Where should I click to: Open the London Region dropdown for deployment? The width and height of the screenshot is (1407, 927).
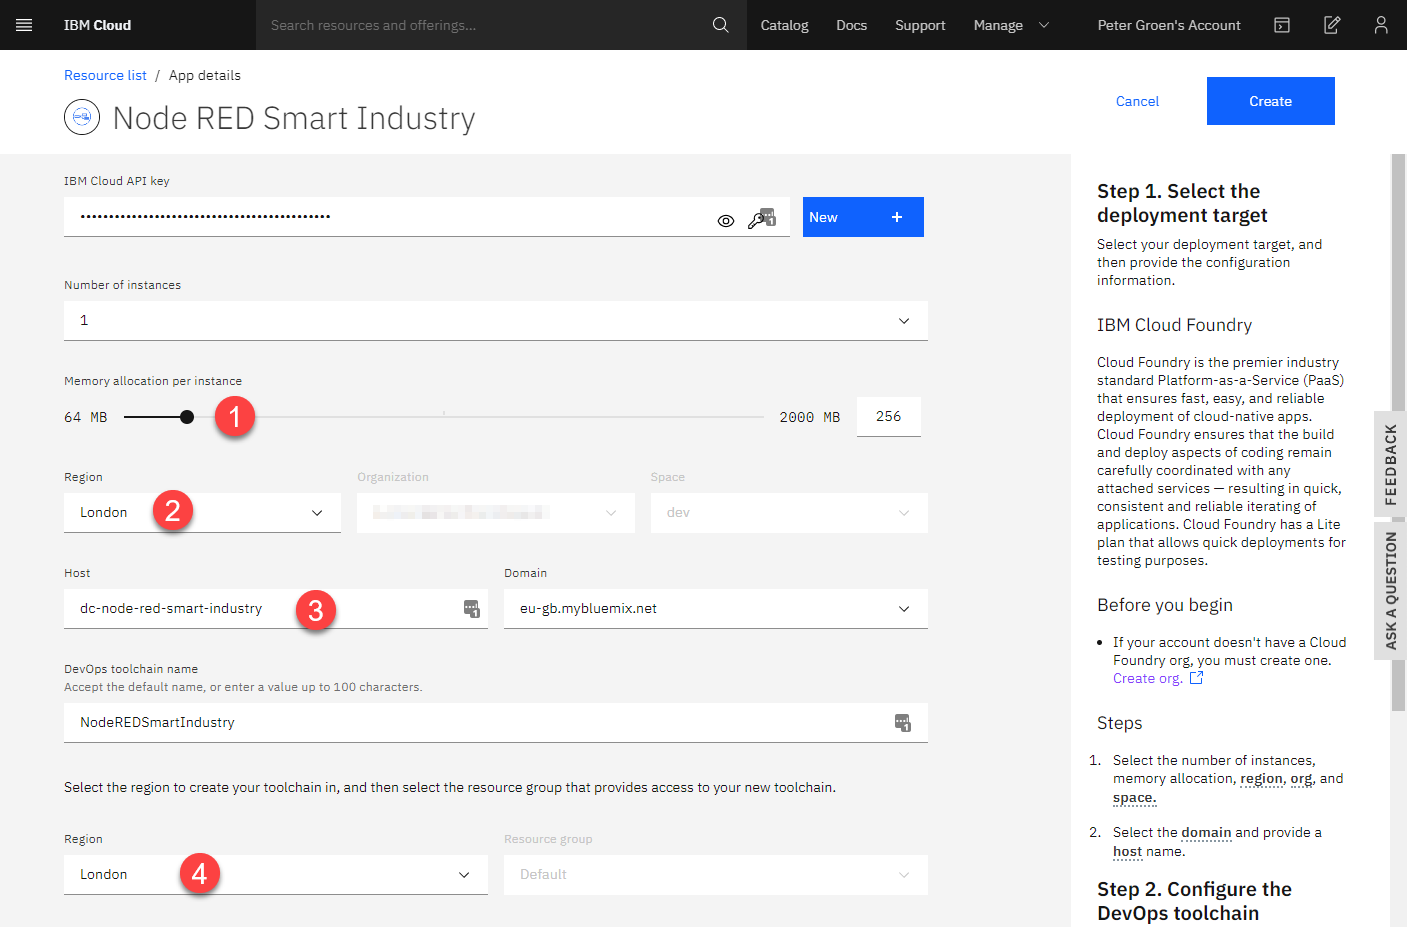pos(202,512)
